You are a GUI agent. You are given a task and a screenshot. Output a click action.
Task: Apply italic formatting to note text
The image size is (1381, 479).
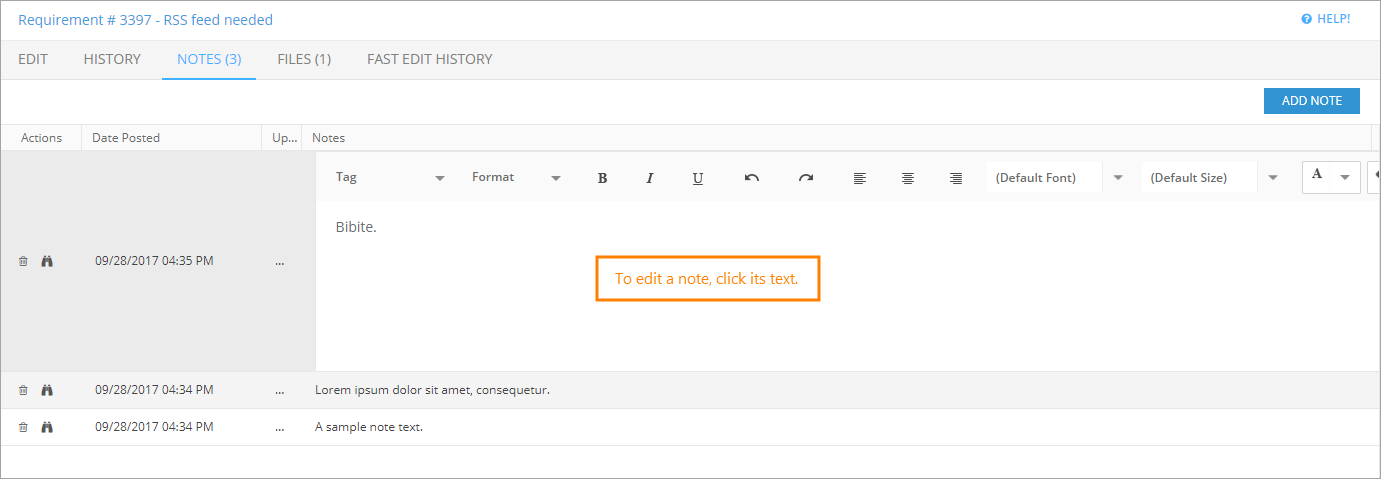click(x=650, y=178)
